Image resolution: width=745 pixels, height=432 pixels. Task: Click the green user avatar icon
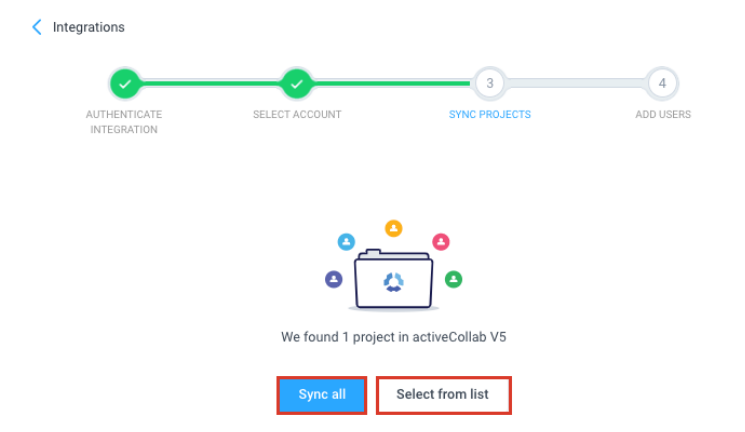click(x=453, y=279)
